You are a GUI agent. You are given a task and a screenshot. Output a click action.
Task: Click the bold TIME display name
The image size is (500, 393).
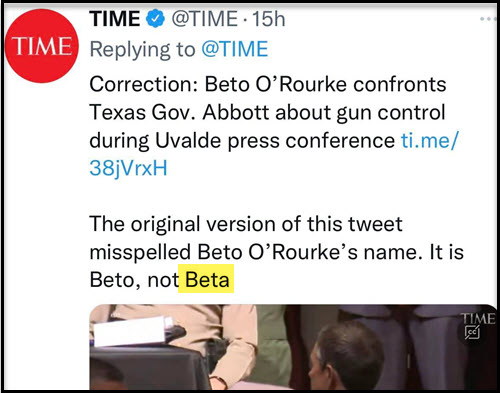(x=115, y=19)
